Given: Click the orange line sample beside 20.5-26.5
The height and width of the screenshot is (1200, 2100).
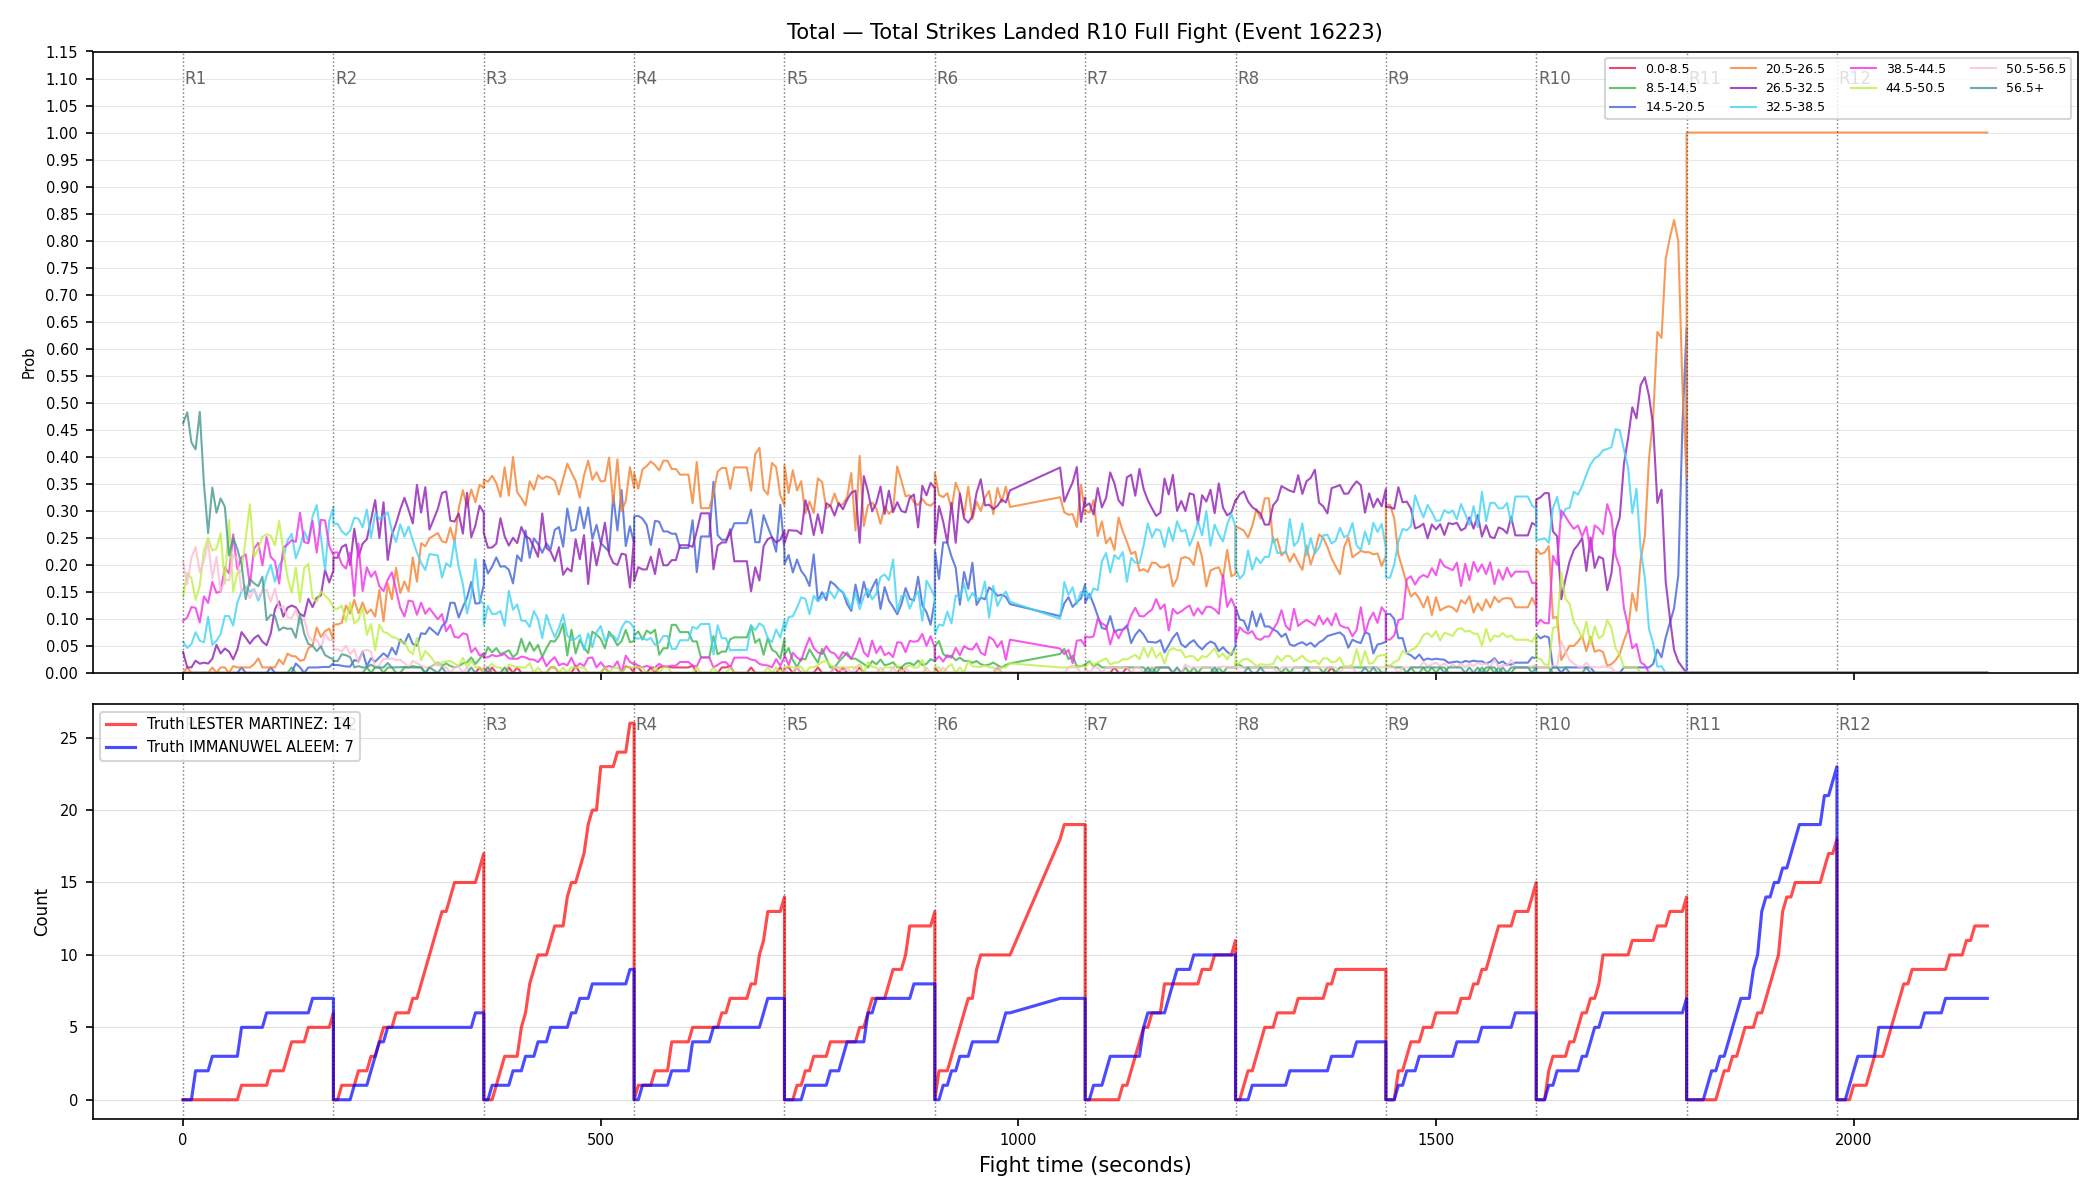Looking at the screenshot, I should point(1744,69).
